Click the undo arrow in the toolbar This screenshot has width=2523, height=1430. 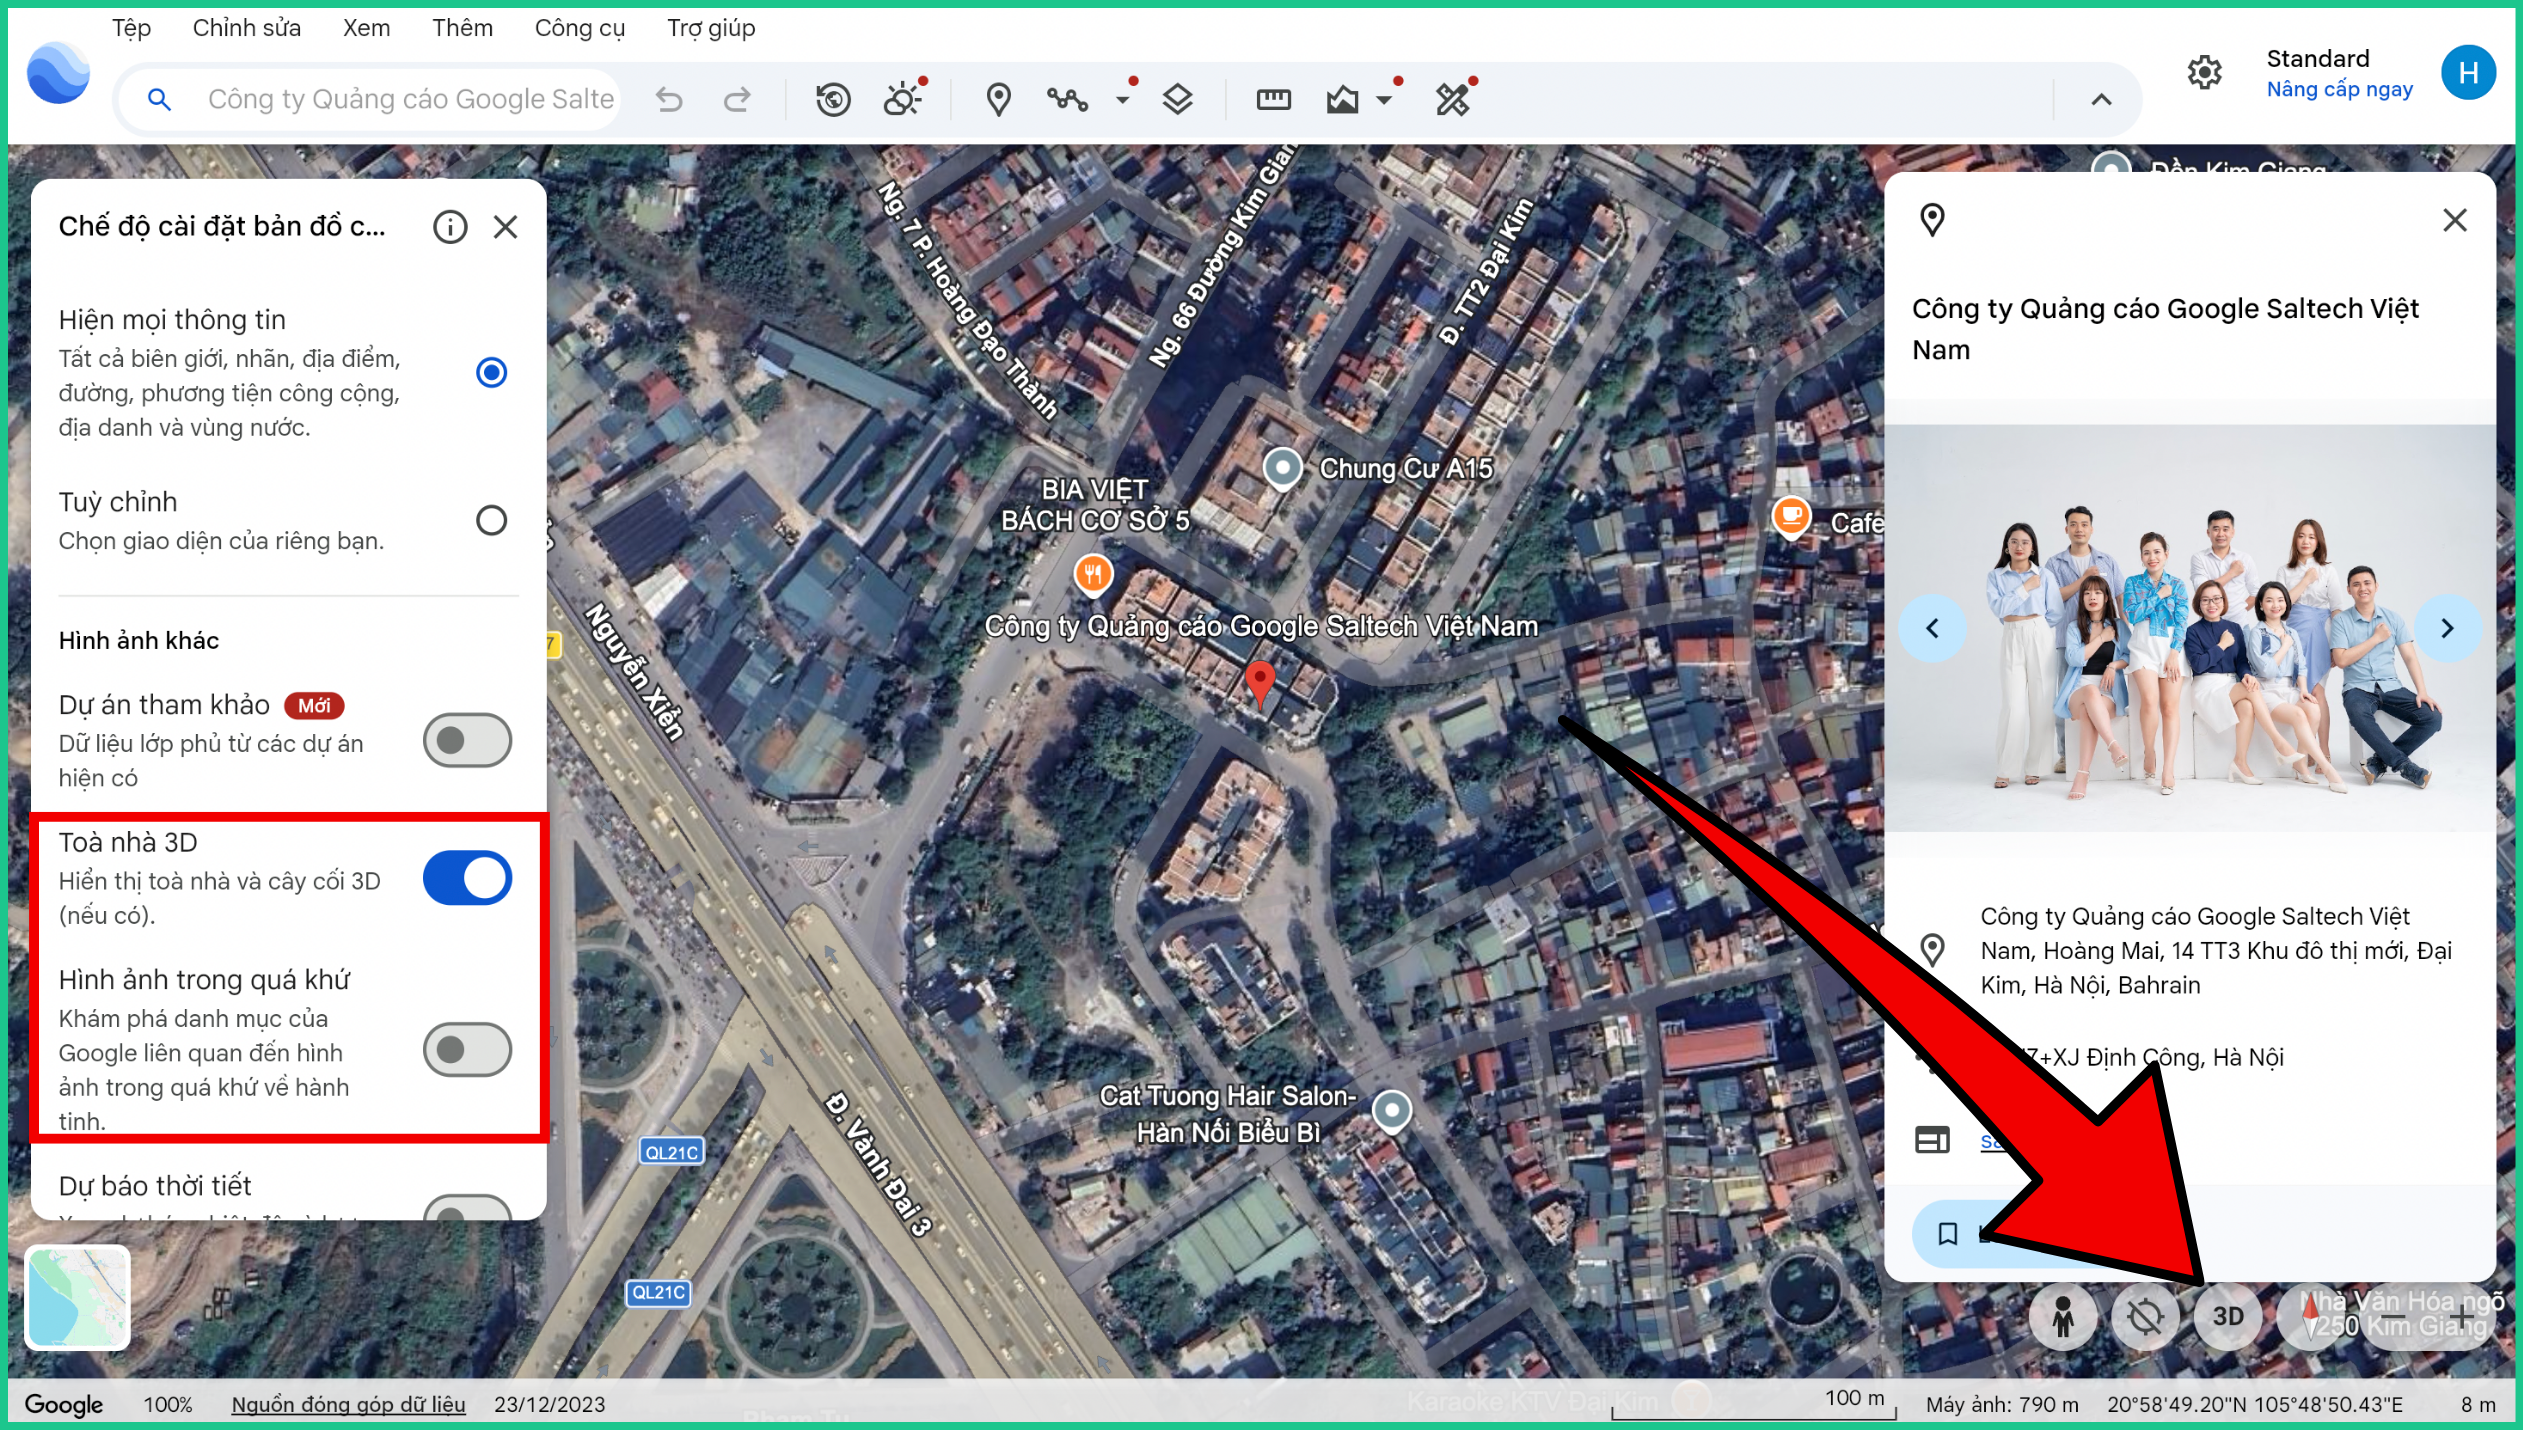tap(669, 99)
